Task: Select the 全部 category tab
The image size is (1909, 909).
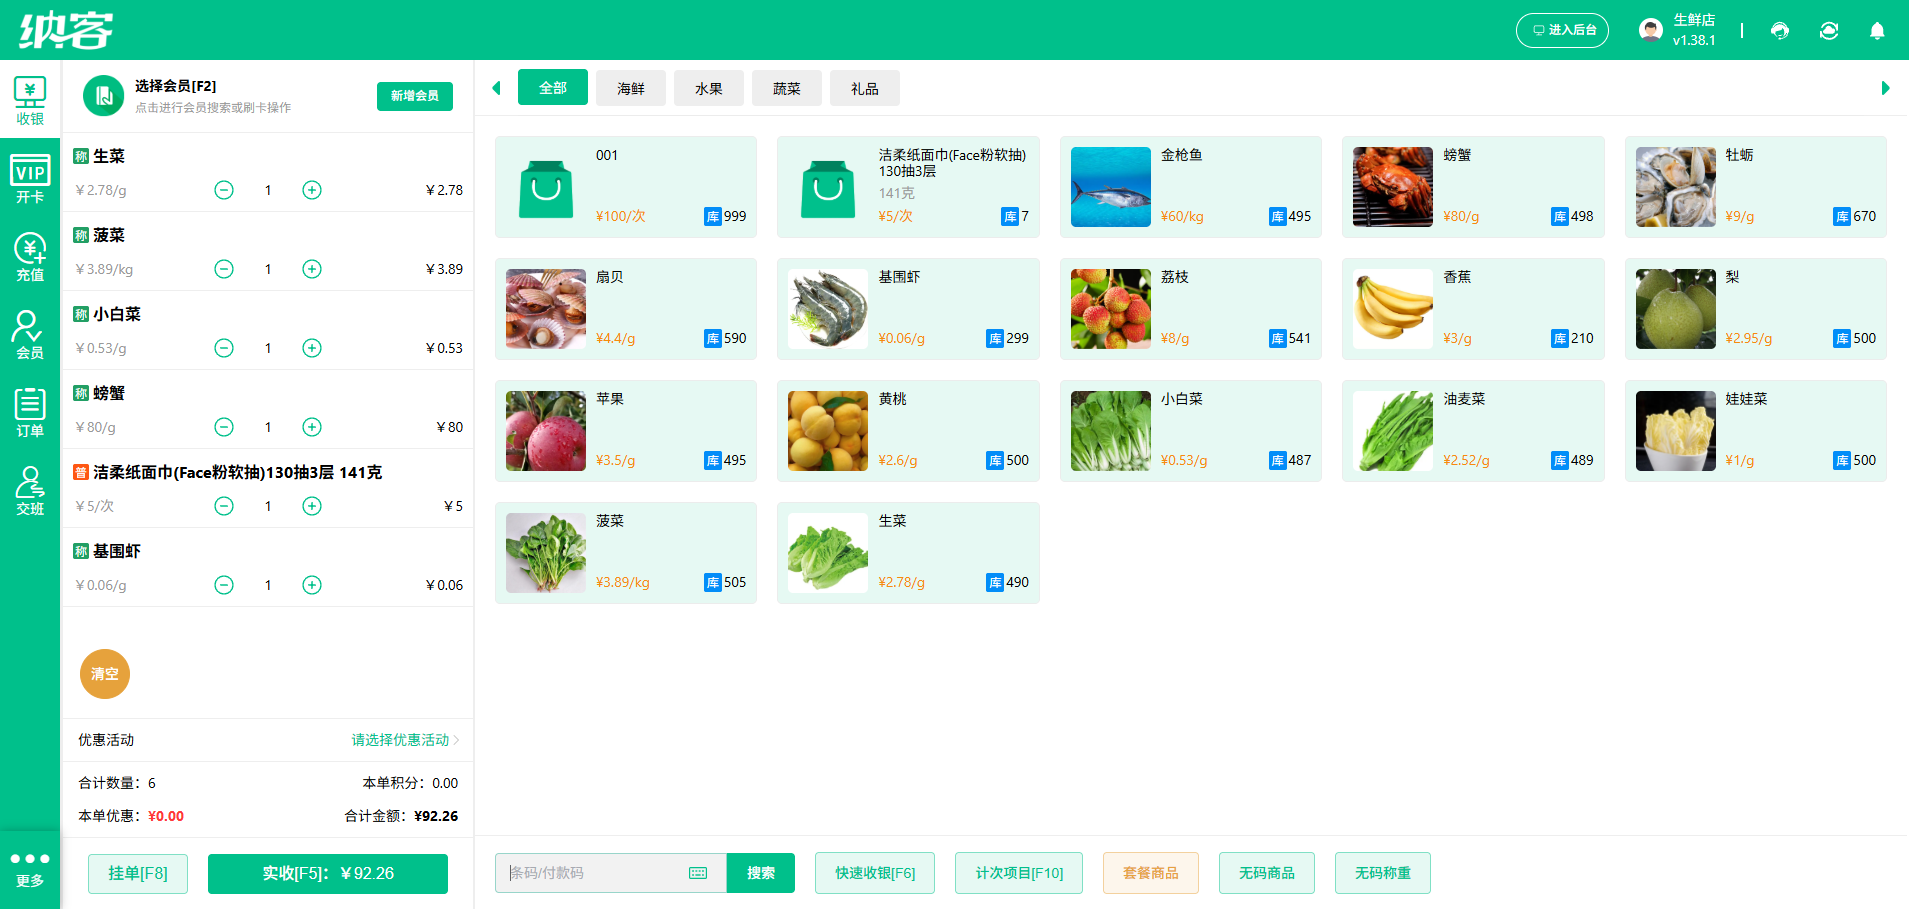Action: 553,88
